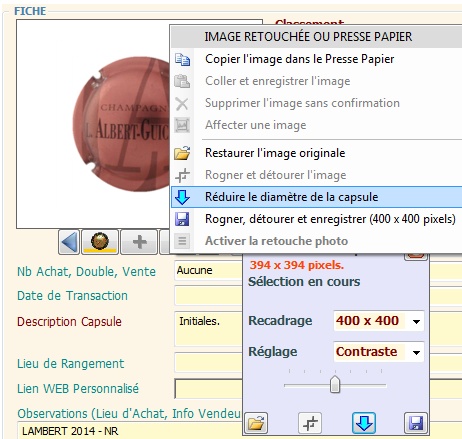Screen dimensions: 462x439
Task: Click the open folder icon beside Restaurer
Action: tap(182, 153)
